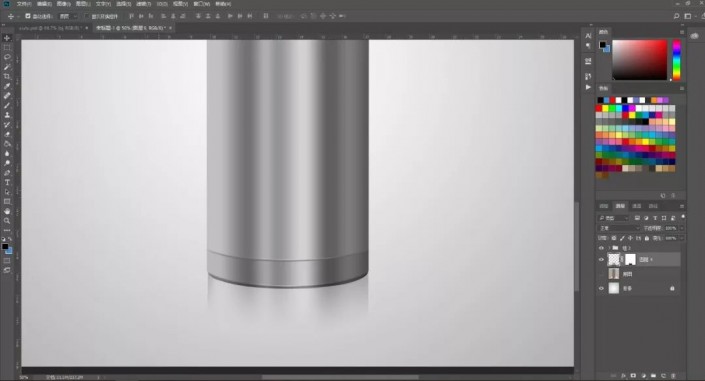Image resolution: width=705 pixels, height=381 pixels.
Task: Select the Path Selection tool
Action: [x=7, y=192]
